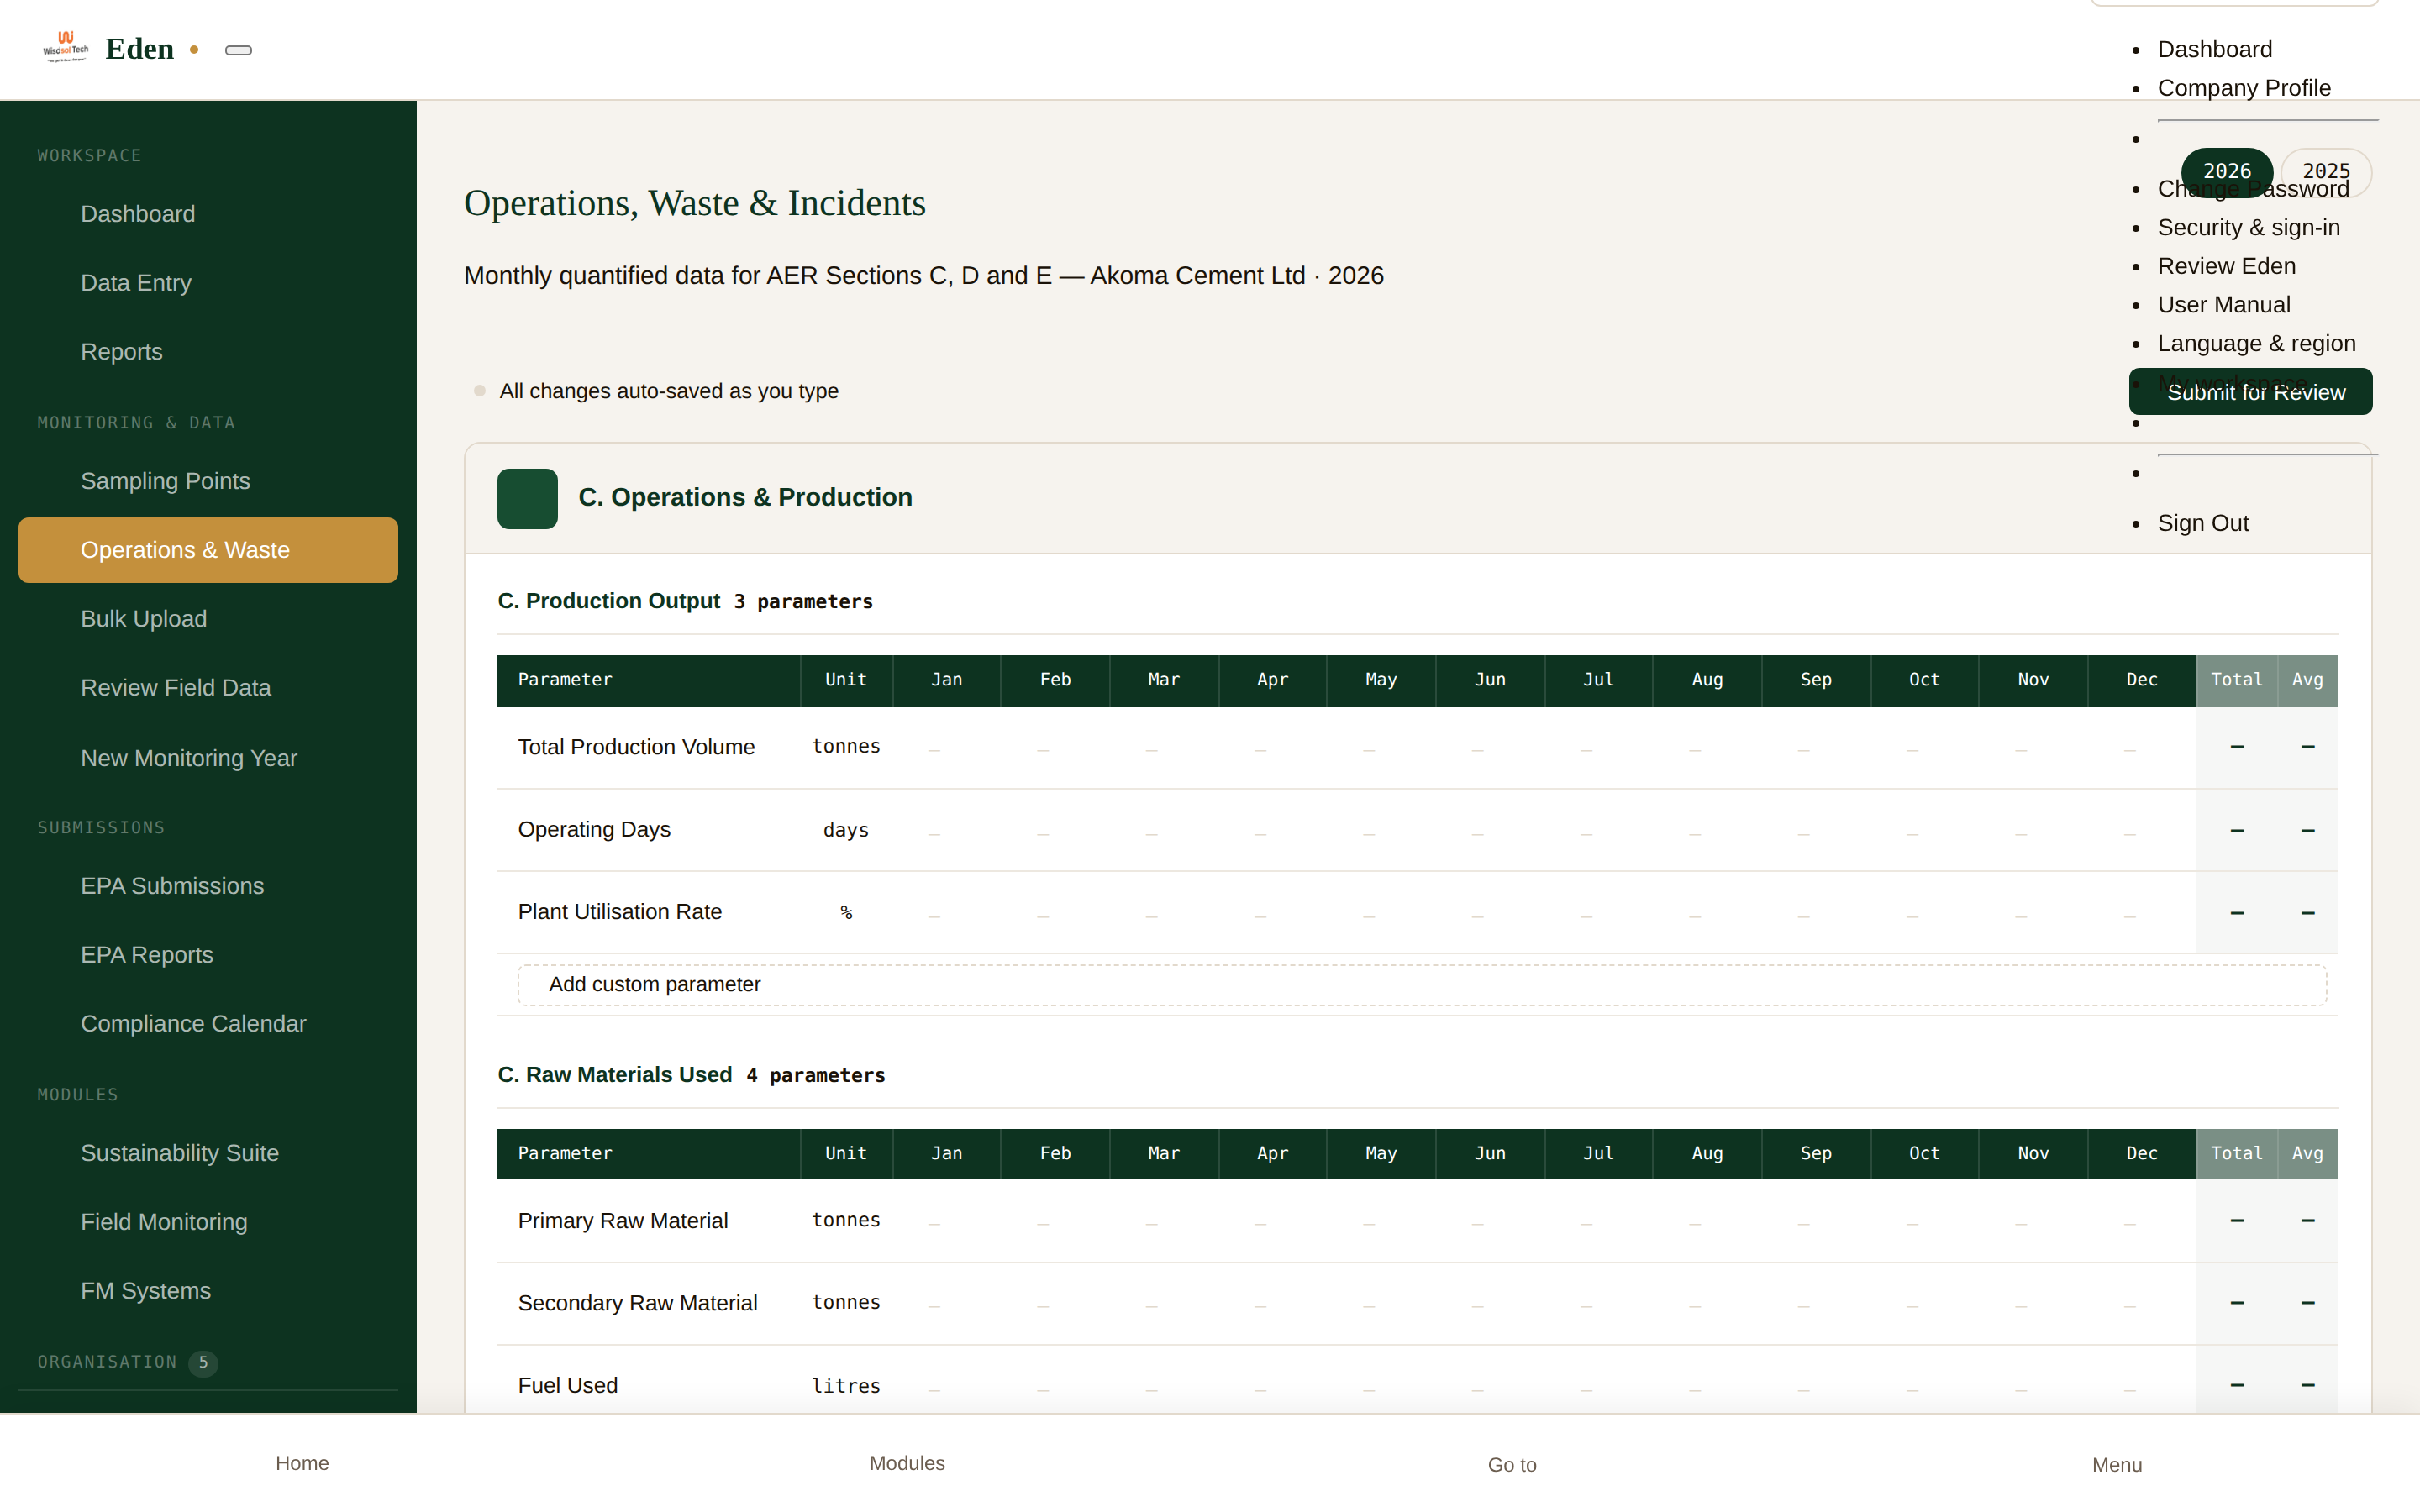The image size is (2420, 1512).
Task: Click Jan cell for Primary Raw Material
Action: point(946,1221)
